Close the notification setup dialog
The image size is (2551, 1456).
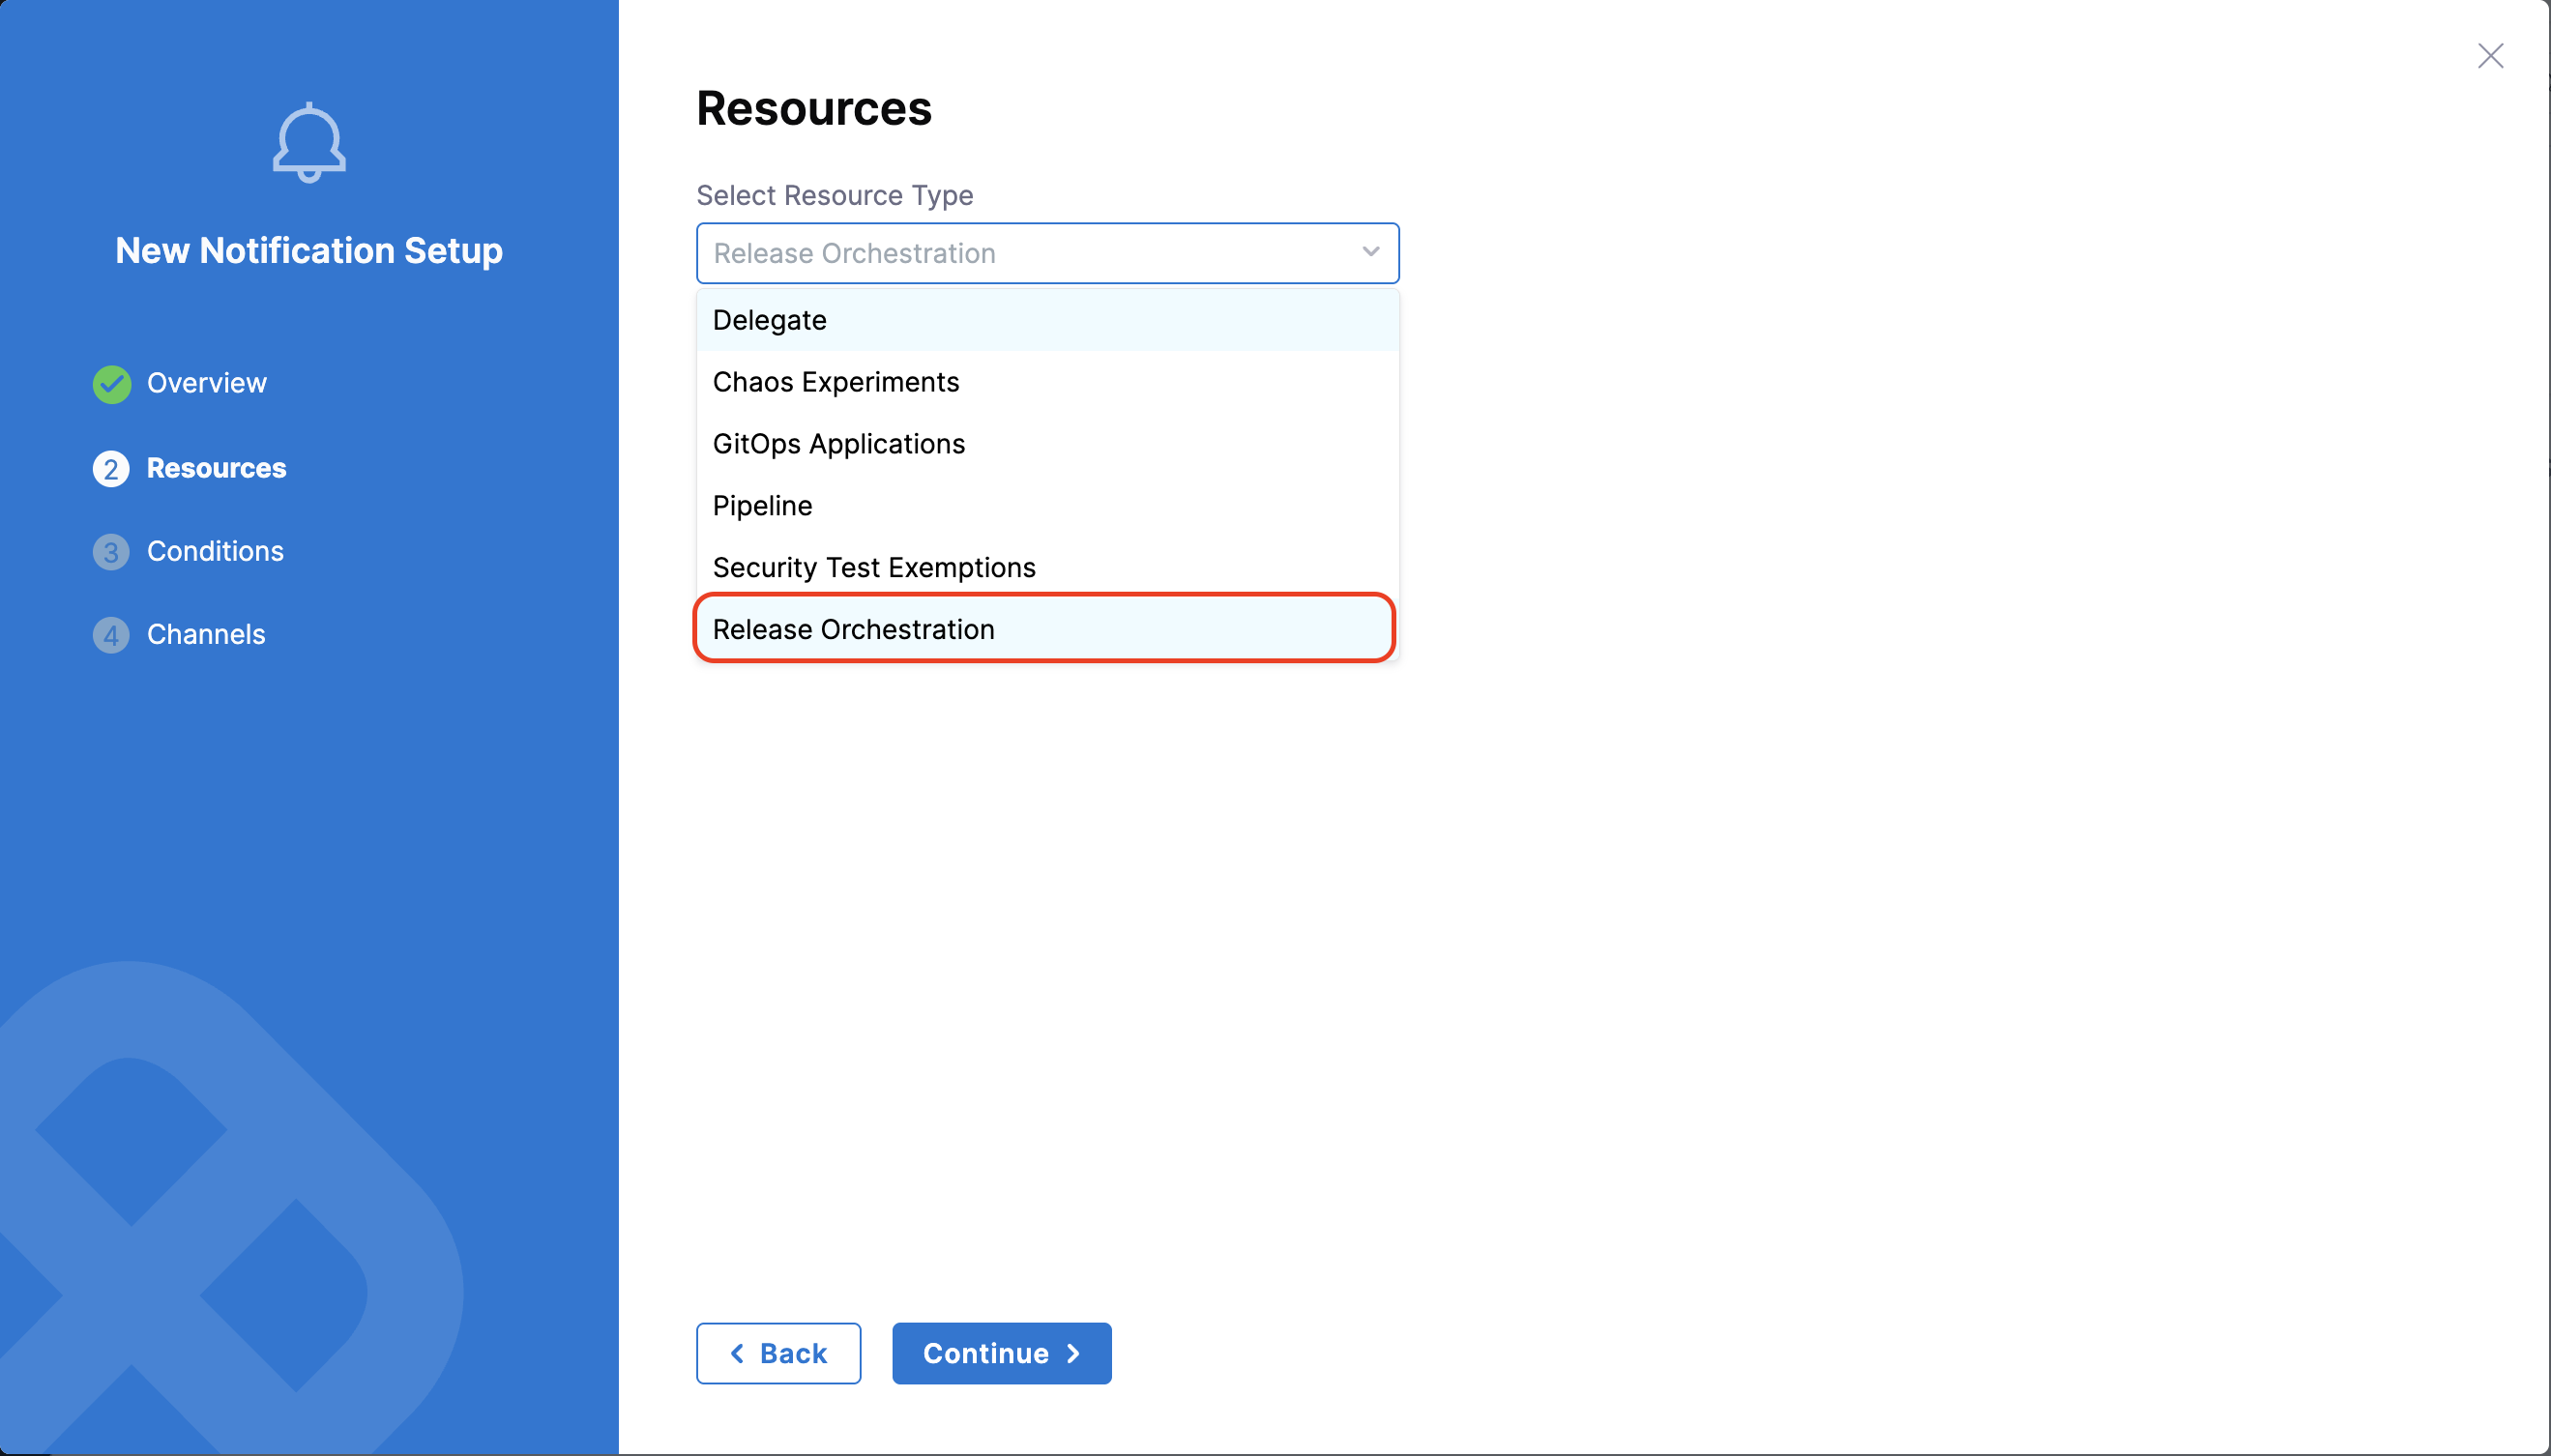[x=2490, y=56]
